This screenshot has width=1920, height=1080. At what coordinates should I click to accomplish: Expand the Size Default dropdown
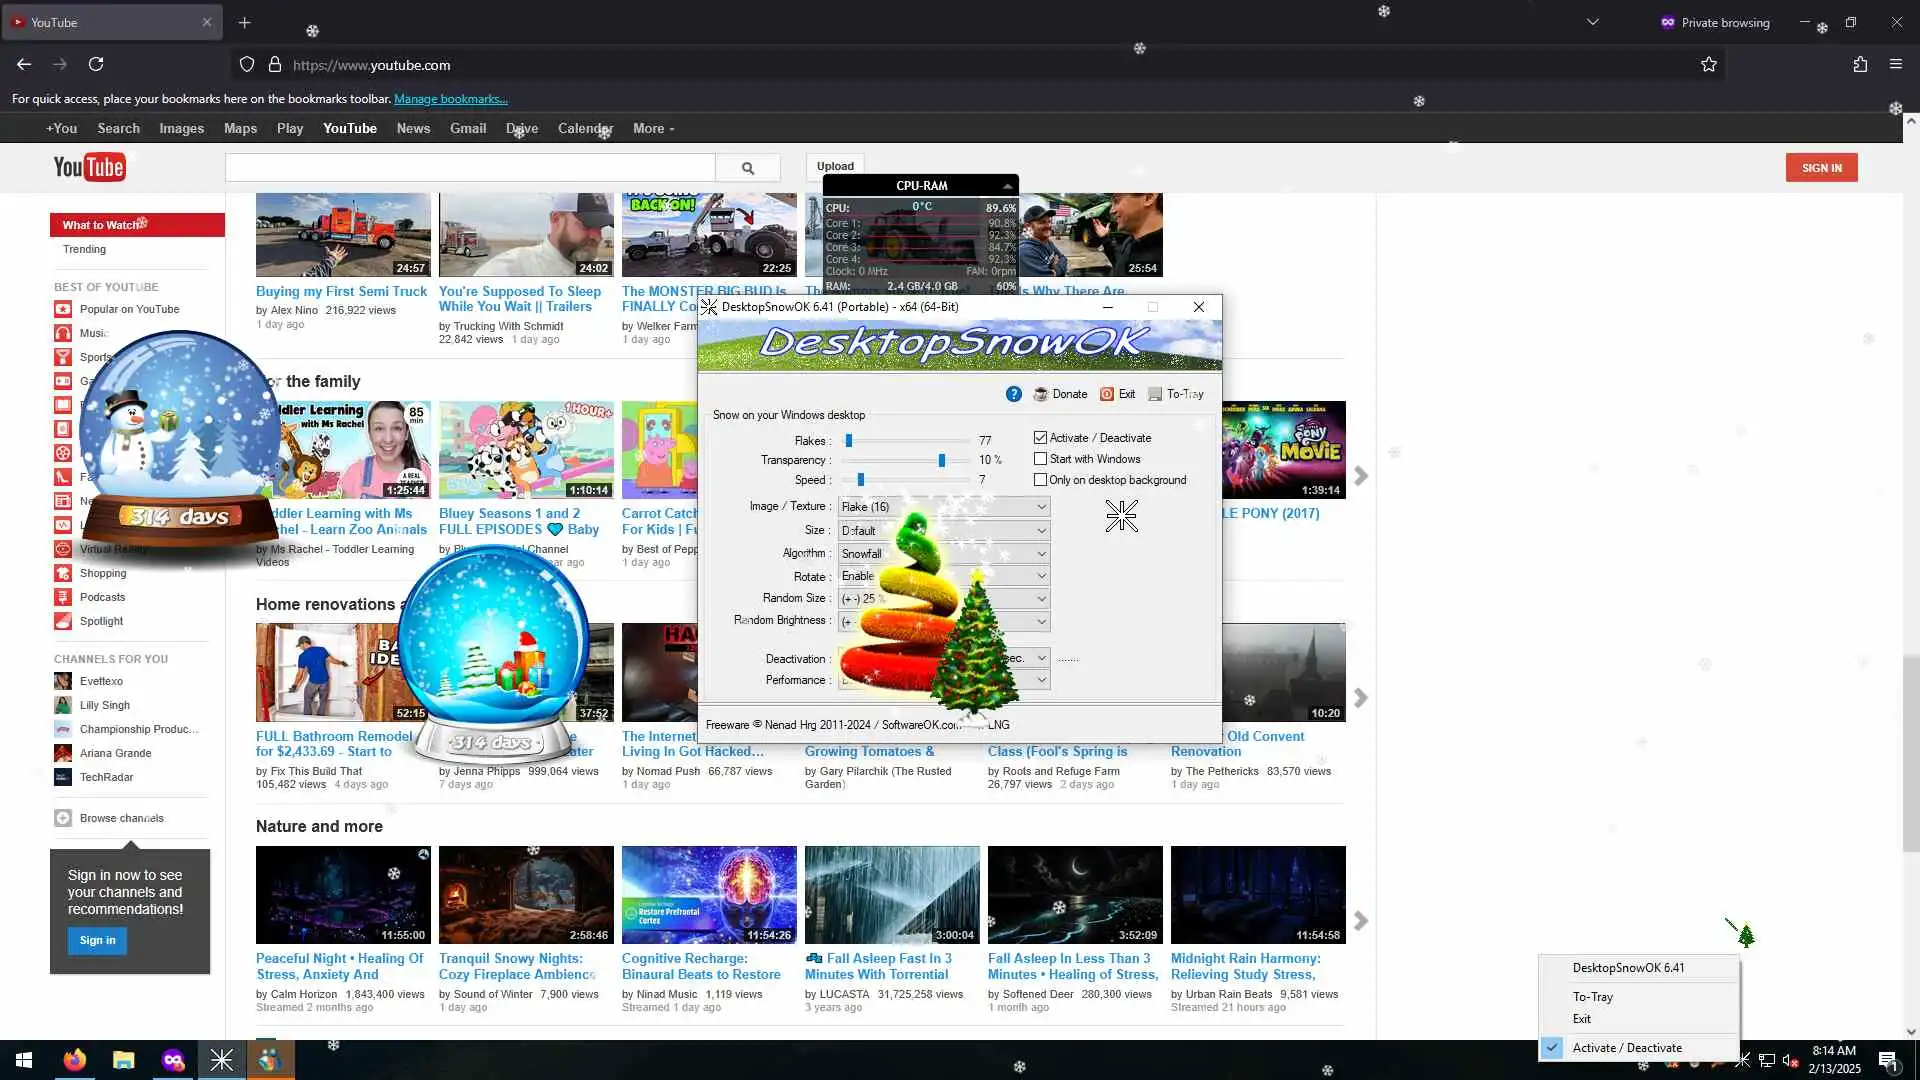click(1040, 531)
